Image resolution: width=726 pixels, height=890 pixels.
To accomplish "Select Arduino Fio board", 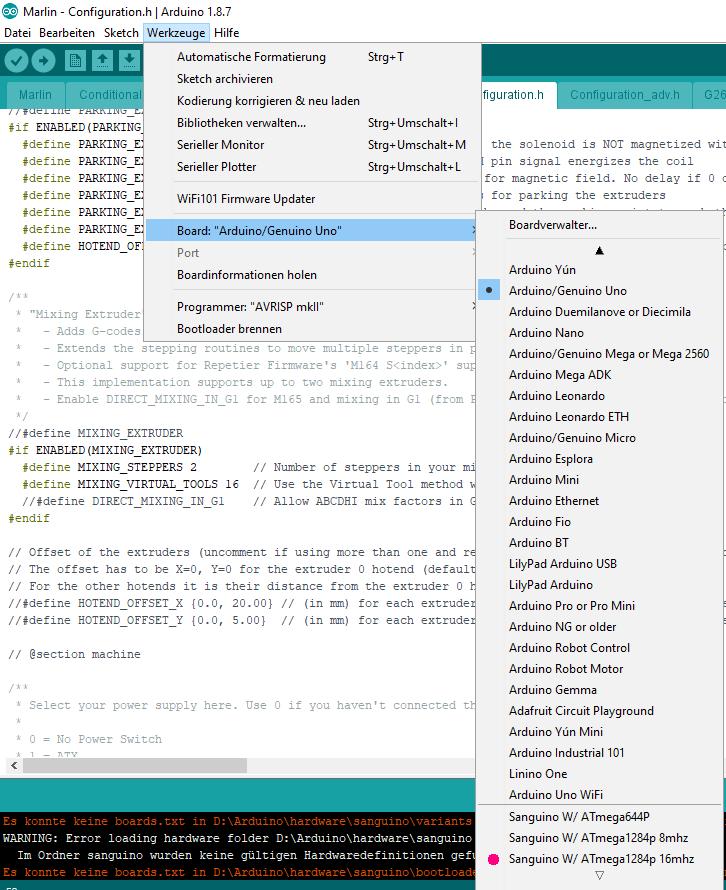I will (x=599, y=522).
